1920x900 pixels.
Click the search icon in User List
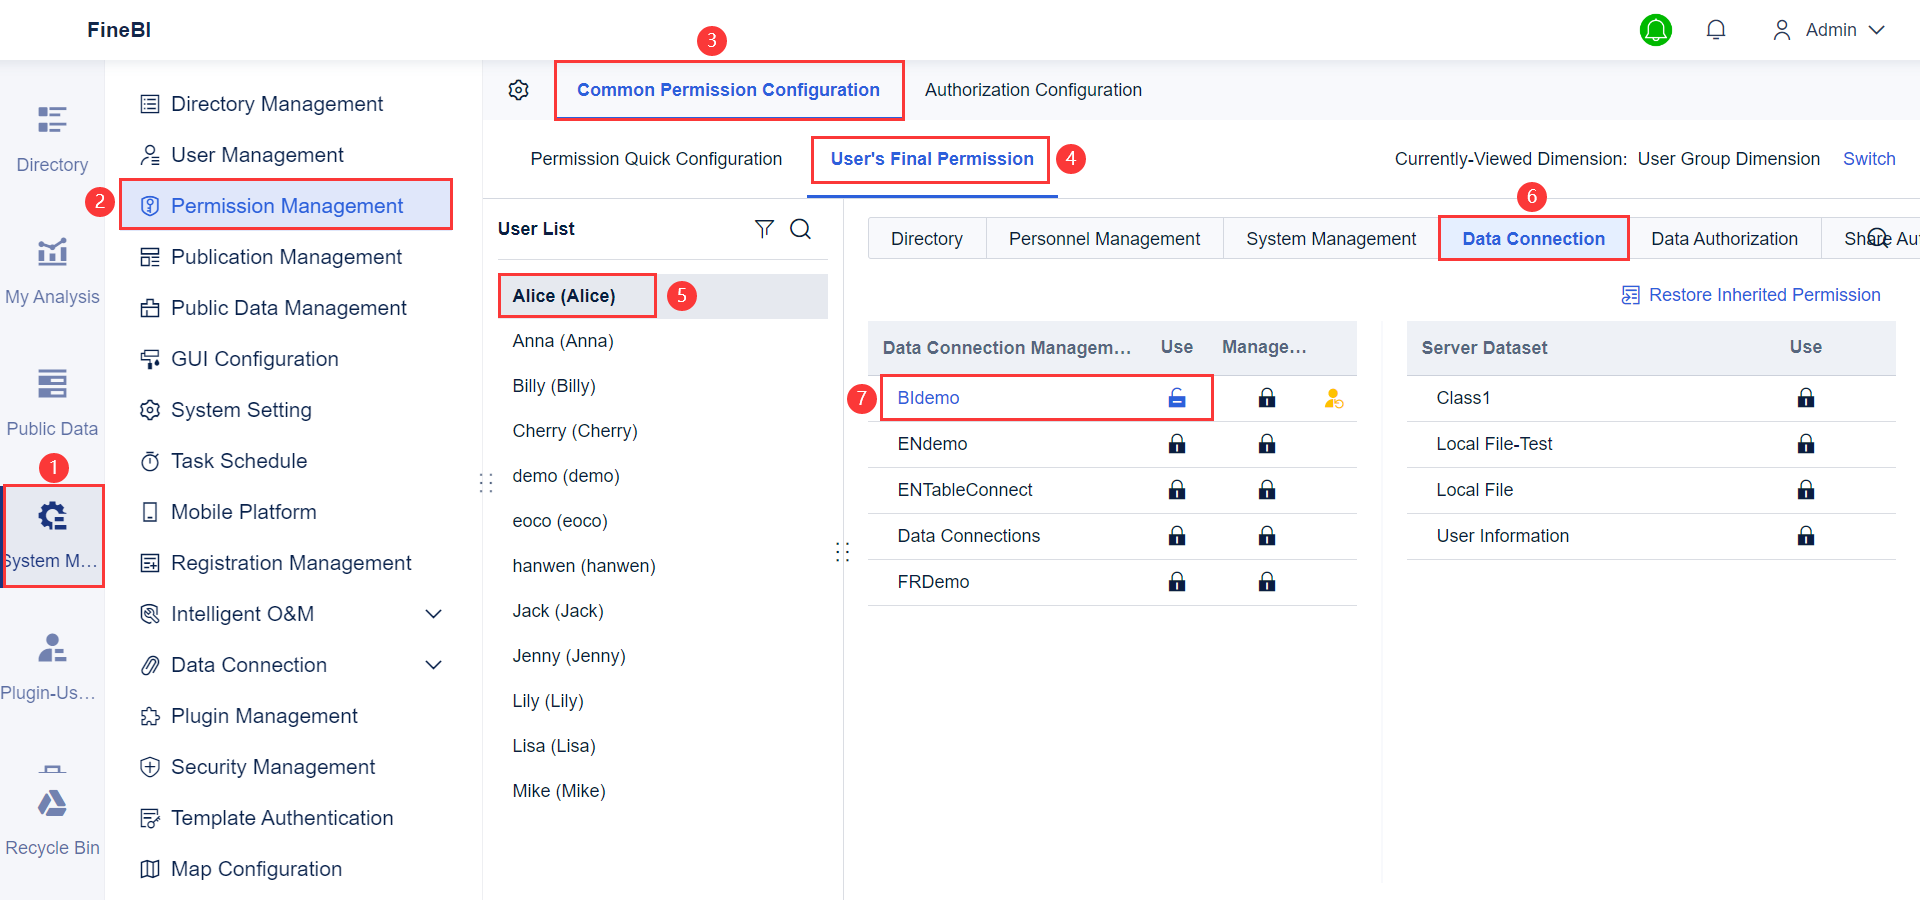pos(800,229)
